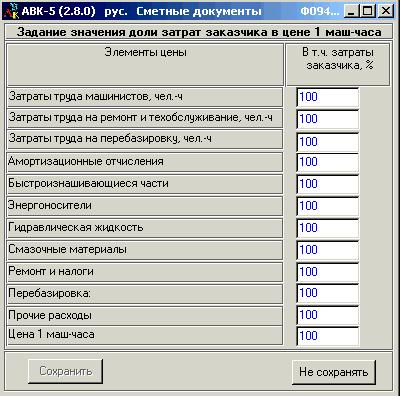The image size is (400, 396).
Task: Select the 'Смазочные материалы' label
Action: [145, 250]
